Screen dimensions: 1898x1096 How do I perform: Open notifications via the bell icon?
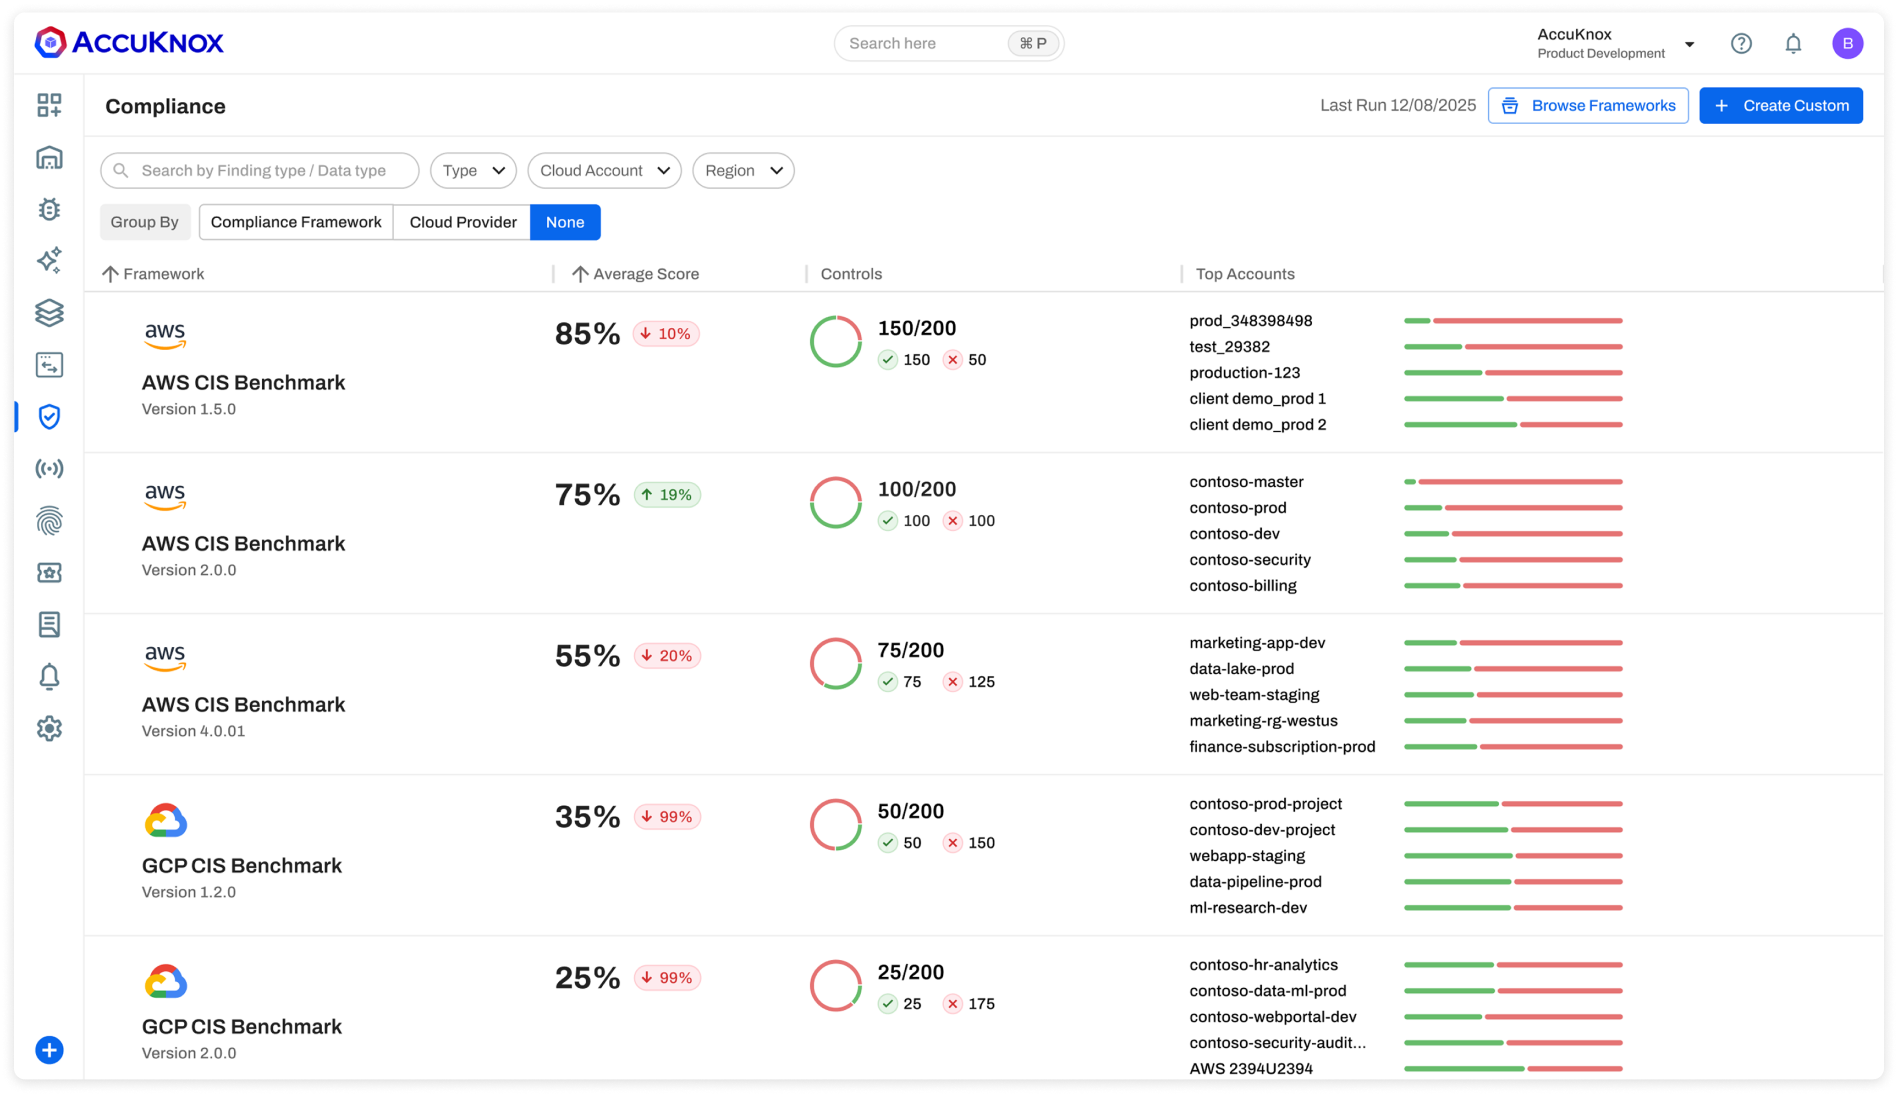(x=1793, y=43)
